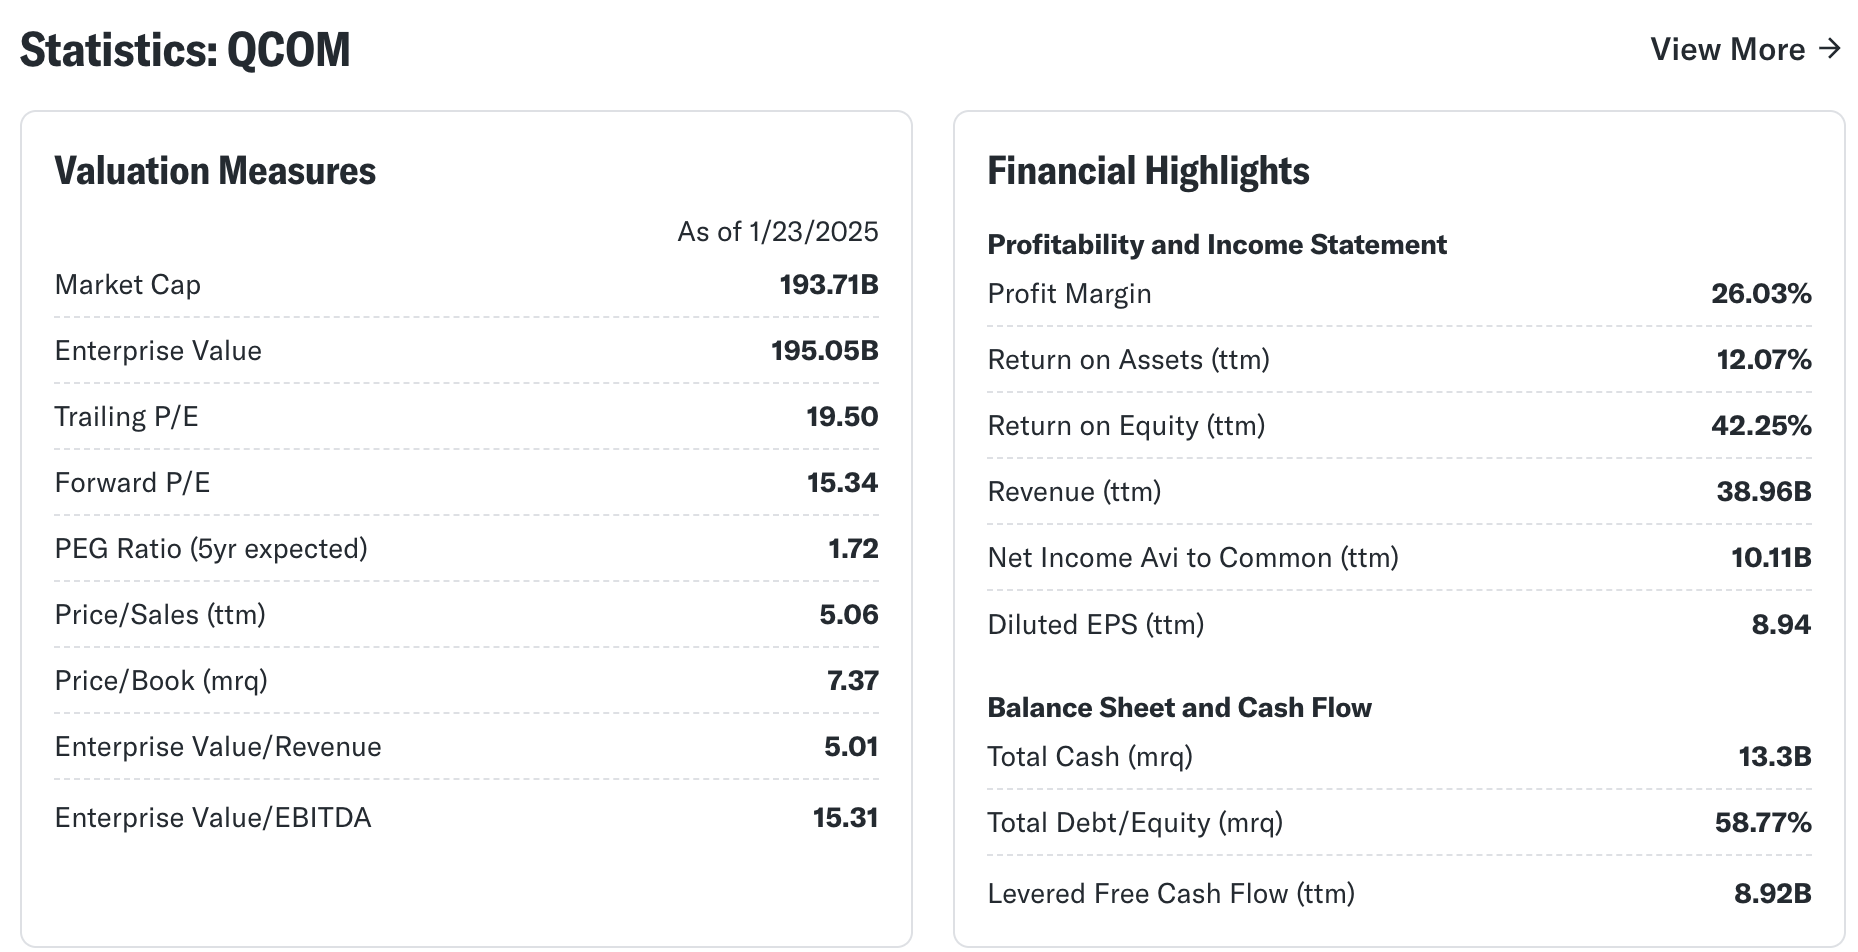Click the Market Cap label
The width and height of the screenshot is (1858, 952).
point(128,285)
